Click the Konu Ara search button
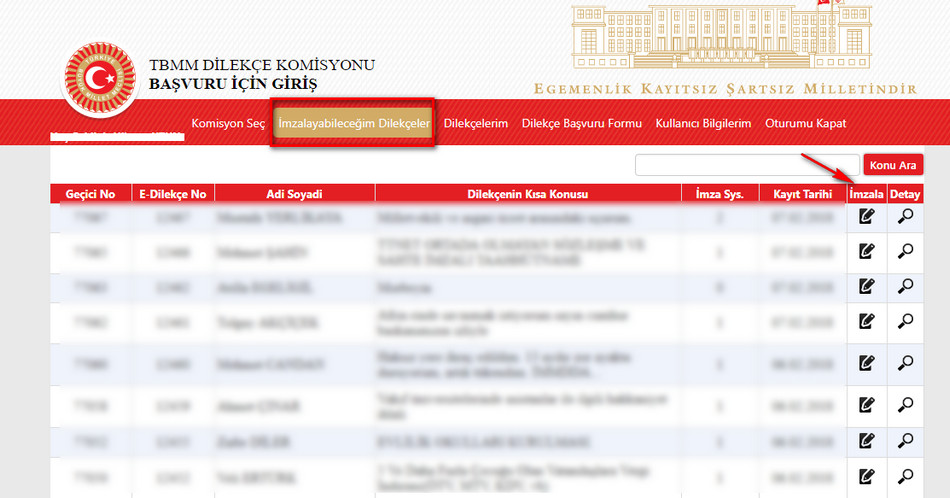The image size is (950, 498). point(893,165)
